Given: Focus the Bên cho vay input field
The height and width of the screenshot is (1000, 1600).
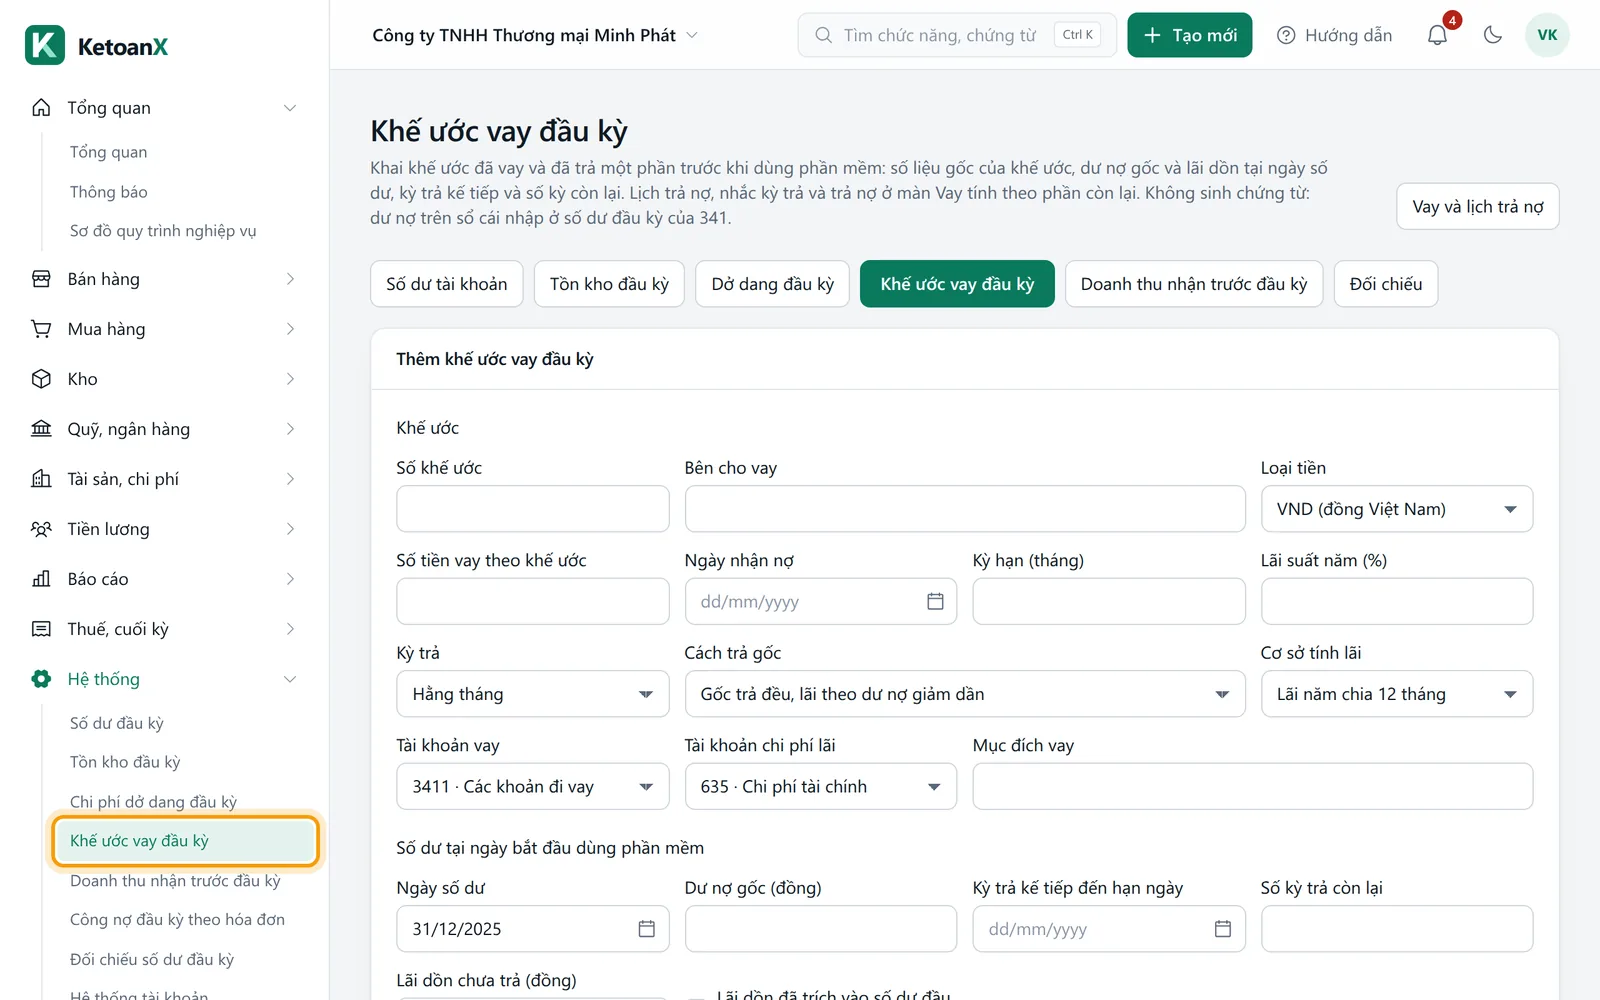Looking at the screenshot, I should click(965, 509).
